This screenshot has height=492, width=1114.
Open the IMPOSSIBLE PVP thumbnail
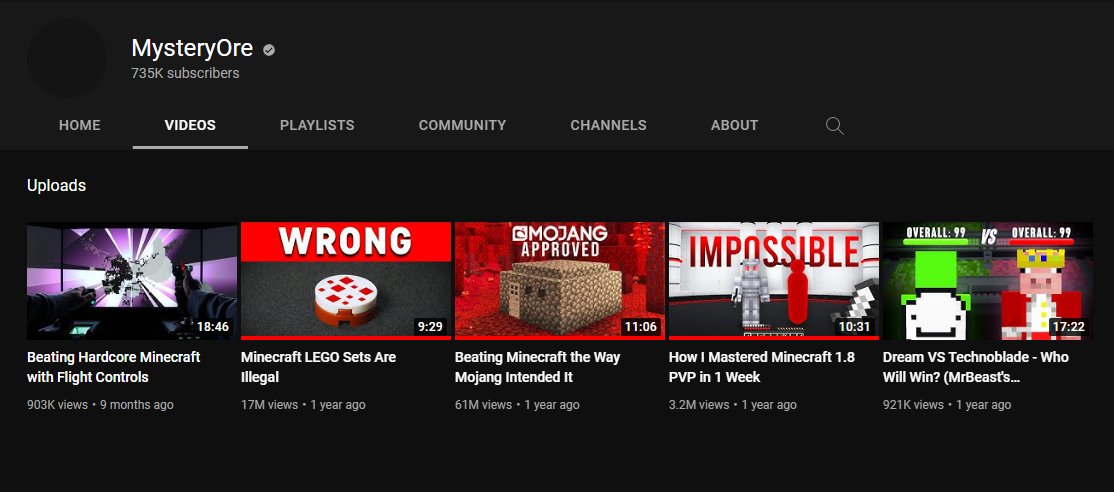coord(774,281)
